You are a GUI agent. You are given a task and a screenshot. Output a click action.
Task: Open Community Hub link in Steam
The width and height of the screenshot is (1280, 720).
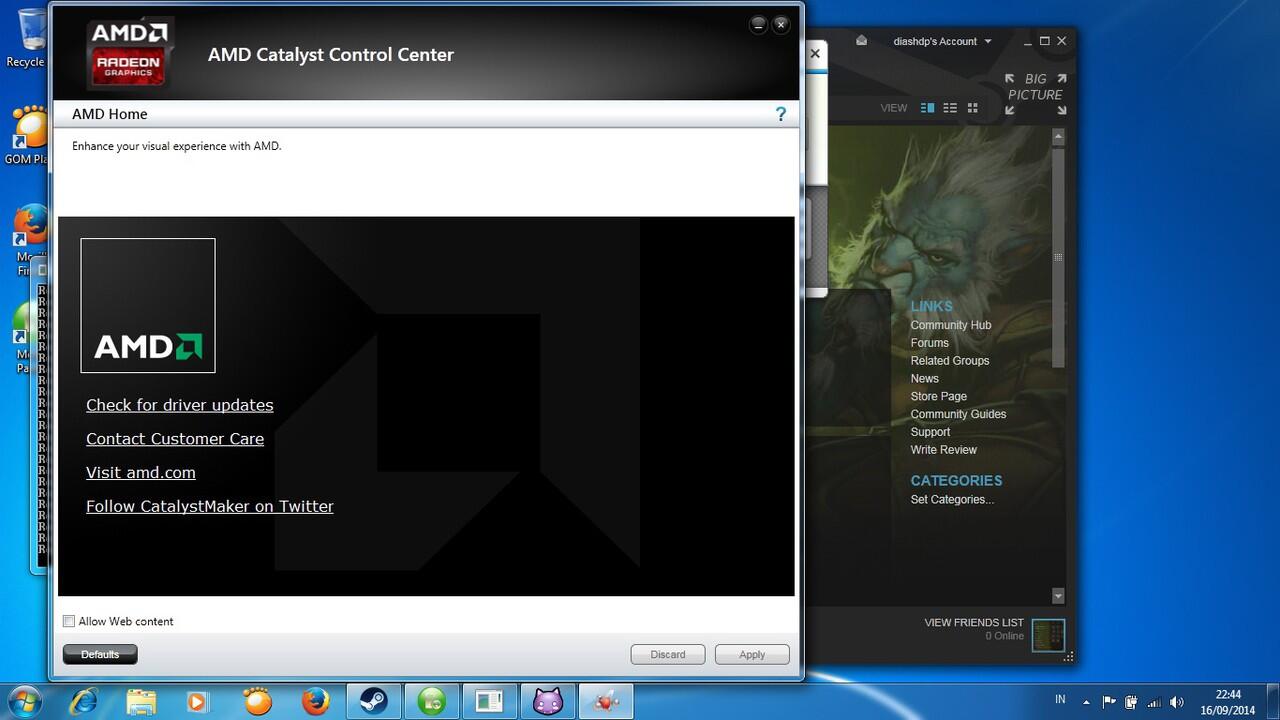[x=951, y=325]
